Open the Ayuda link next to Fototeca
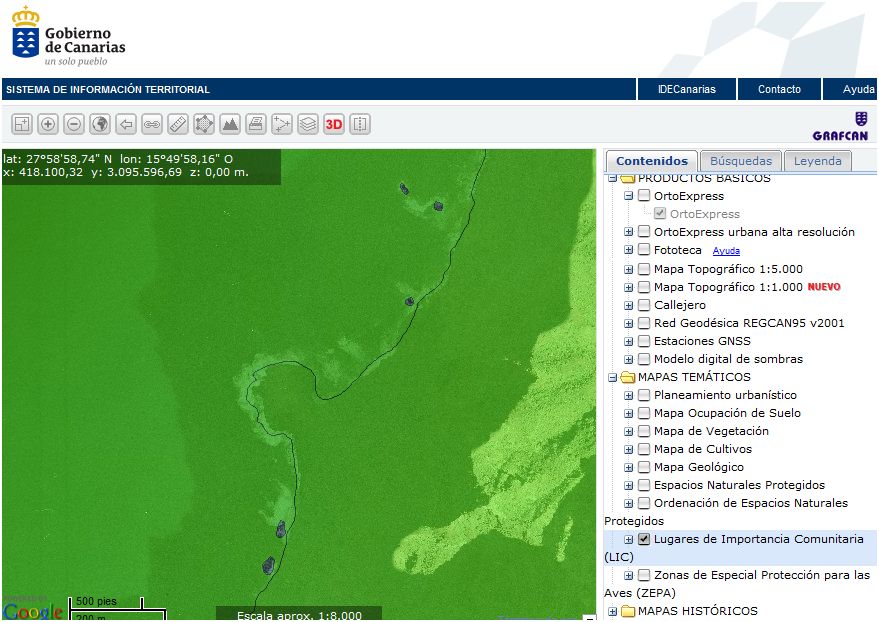Image resolution: width=879 pixels, height=622 pixels. coord(726,251)
